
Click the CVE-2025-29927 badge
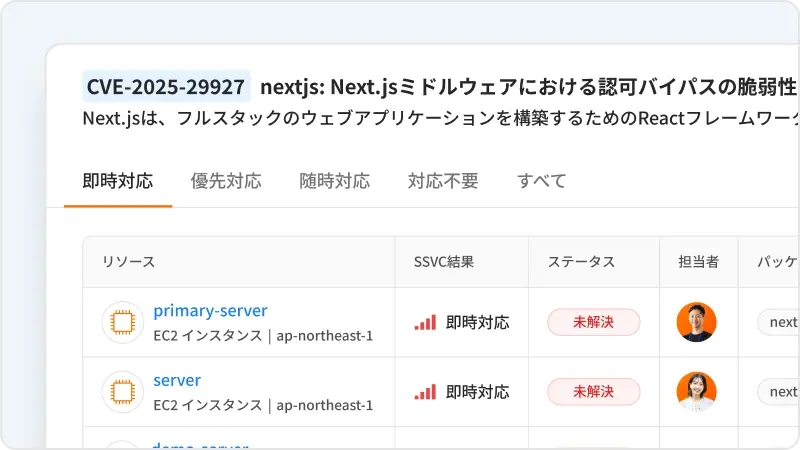pyautogui.click(x=166, y=87)
